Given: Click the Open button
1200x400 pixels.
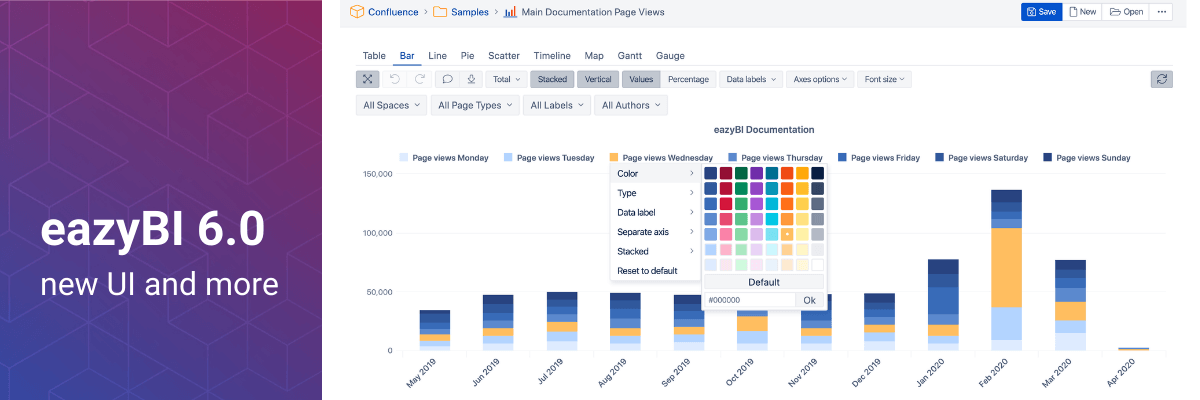Looking at the screenshot, I should point(1126,12).
